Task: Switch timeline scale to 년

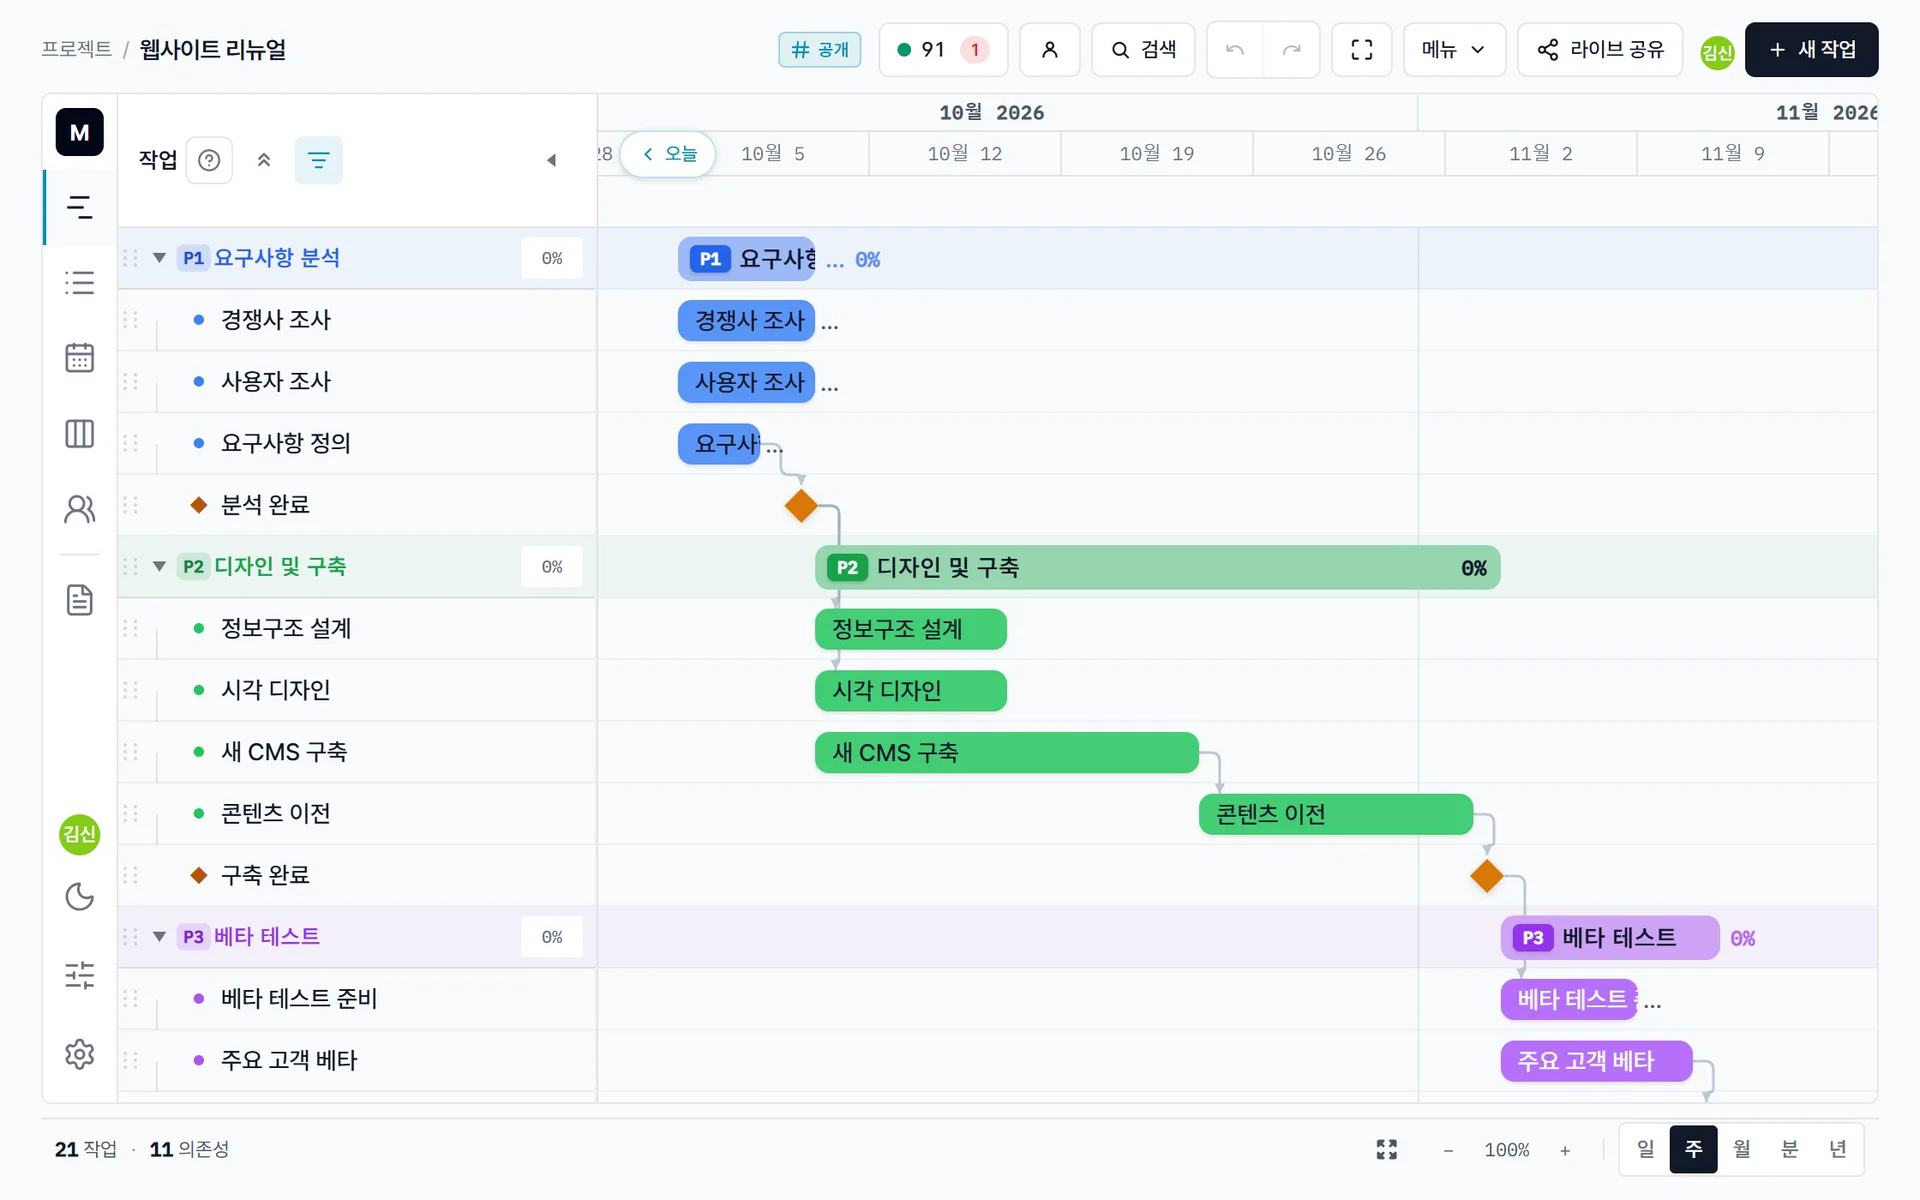Action: point(1837,1149)
